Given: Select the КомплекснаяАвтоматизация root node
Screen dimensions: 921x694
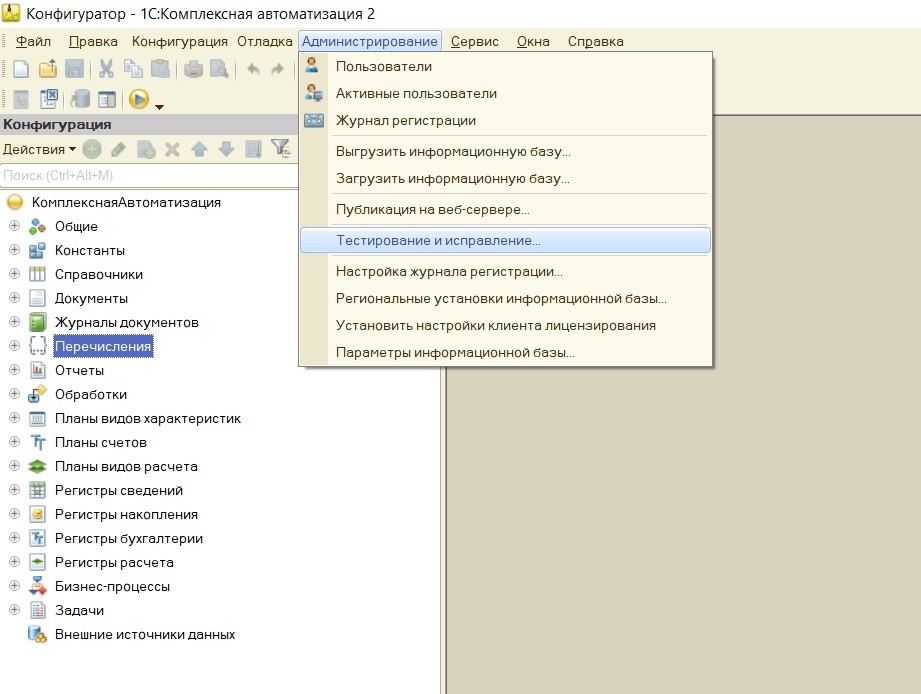Looking at the screenshot, I should click(x=126, y=203).
